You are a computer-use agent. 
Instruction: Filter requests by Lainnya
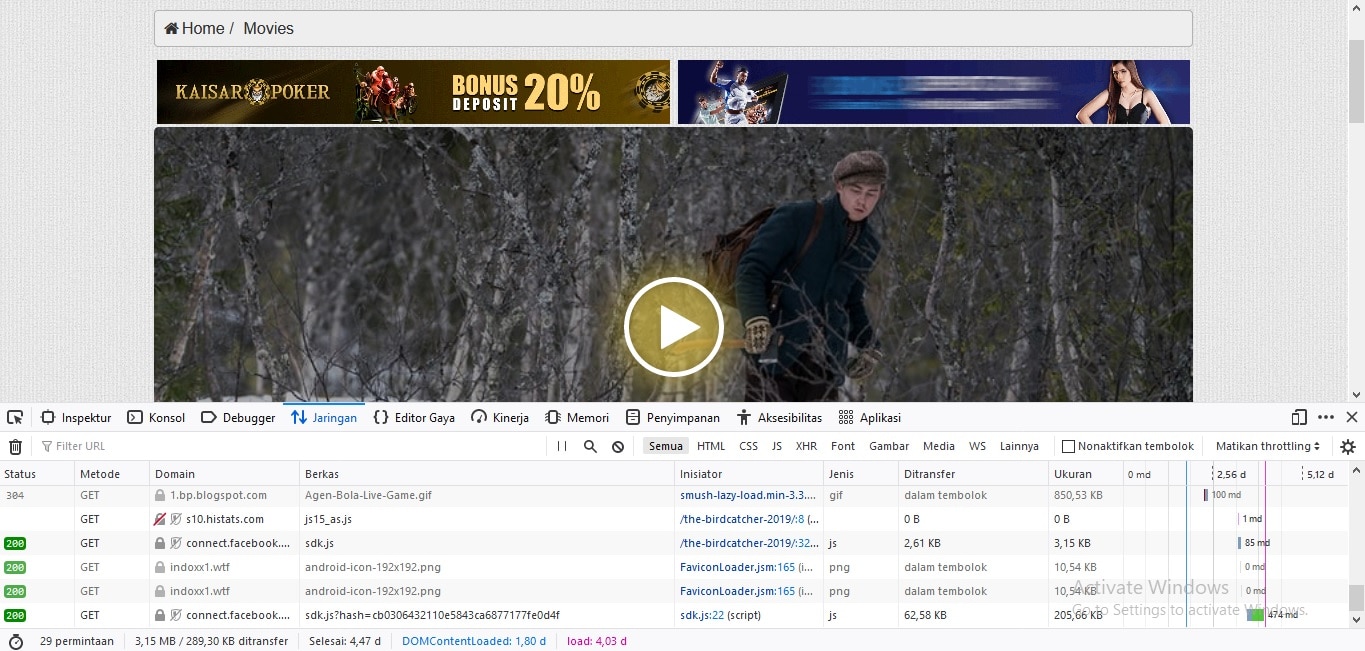(x=1019, y=447)
